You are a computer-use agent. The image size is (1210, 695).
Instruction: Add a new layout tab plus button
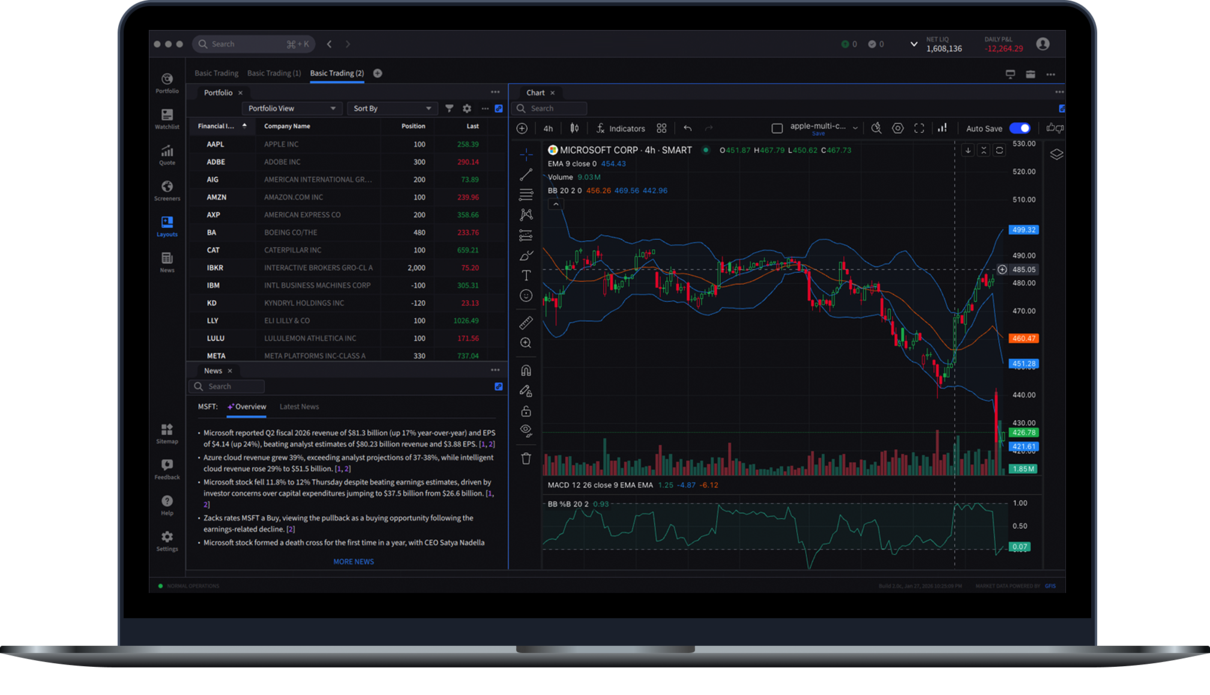(377, 73)
